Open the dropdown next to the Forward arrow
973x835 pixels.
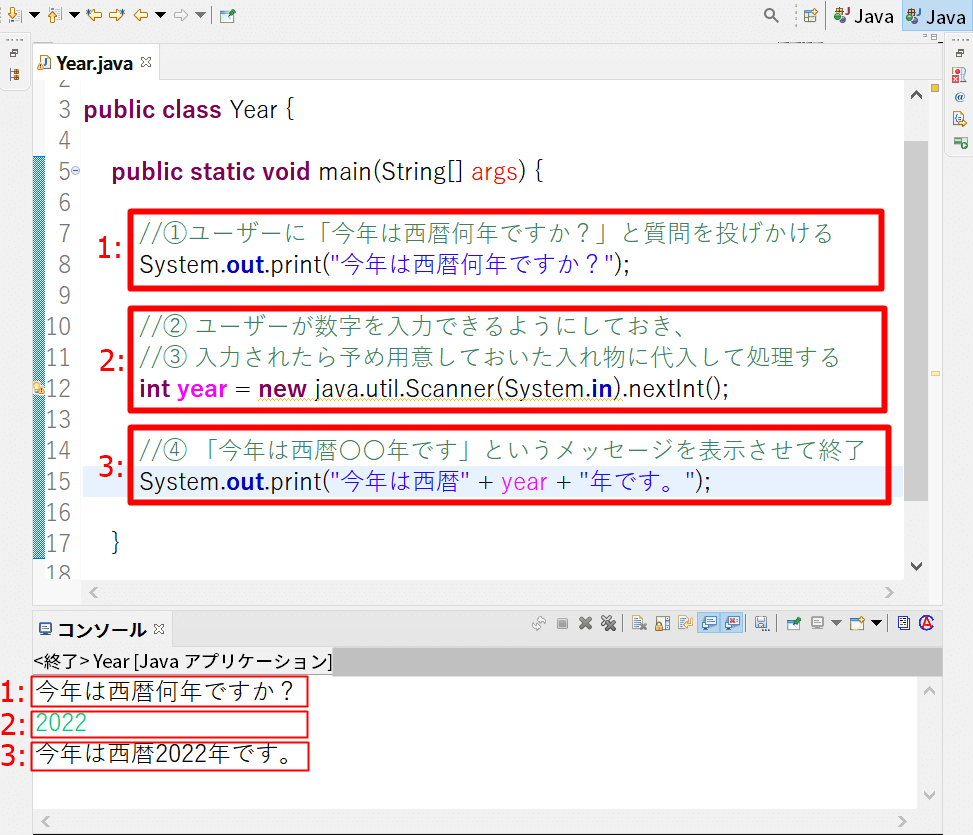click(200, 16)
